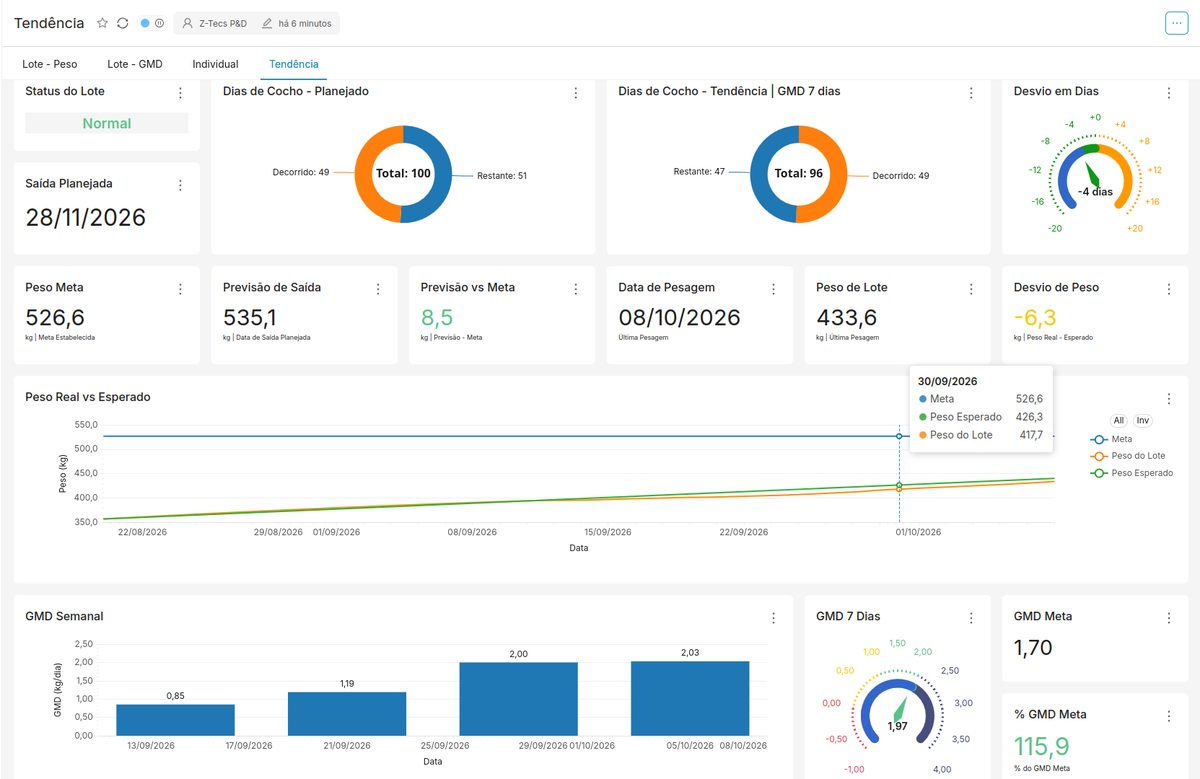Screen dimensions: 1200x779
Task: Open the % GMD Meta card menu
Action: click(x=1169, y=716)
